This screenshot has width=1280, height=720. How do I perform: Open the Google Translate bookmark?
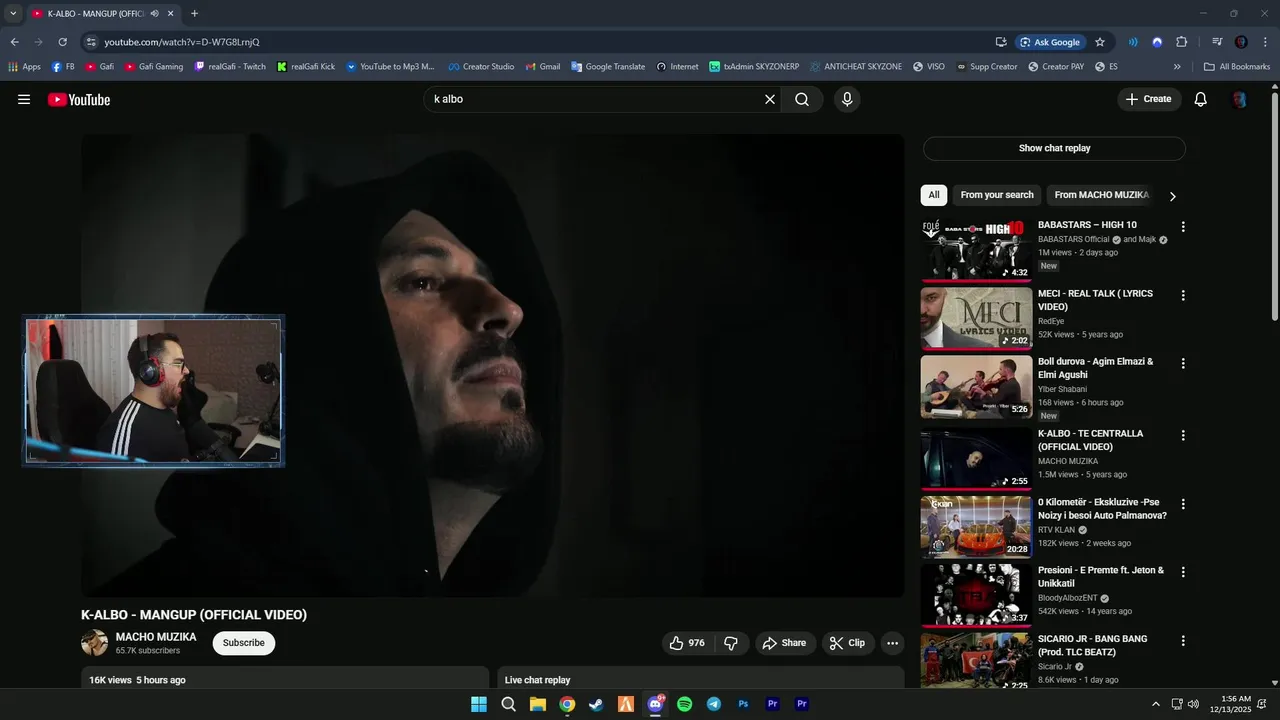click(608, 67)
